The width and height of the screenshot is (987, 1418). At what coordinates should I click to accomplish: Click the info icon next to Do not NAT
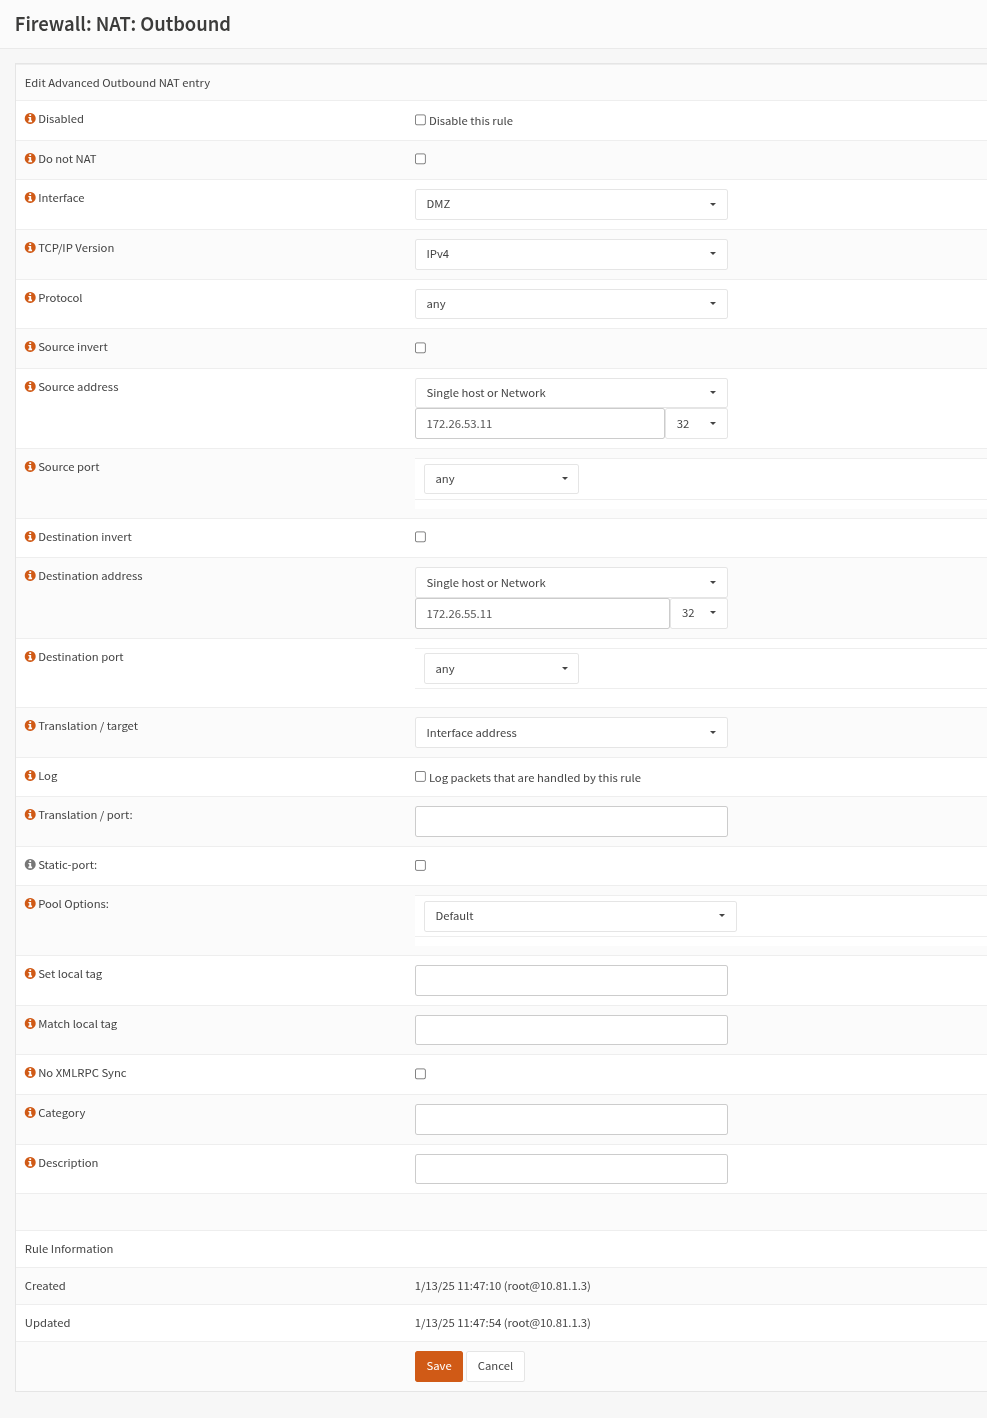click(x=29, y=158)
